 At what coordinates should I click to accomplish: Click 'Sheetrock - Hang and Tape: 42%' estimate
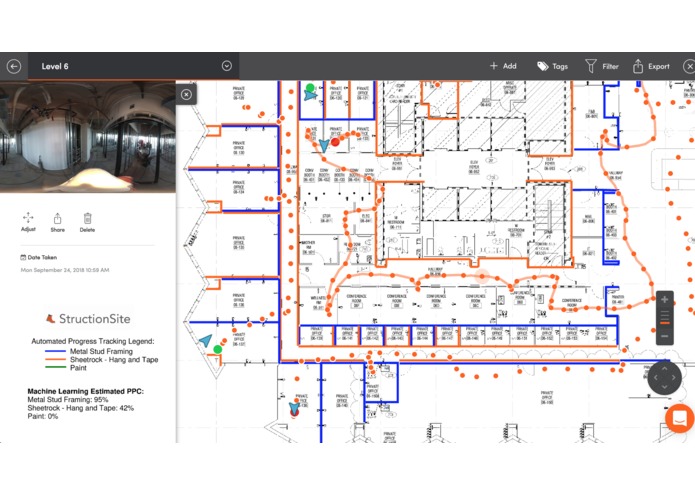[x=81, y=408]
